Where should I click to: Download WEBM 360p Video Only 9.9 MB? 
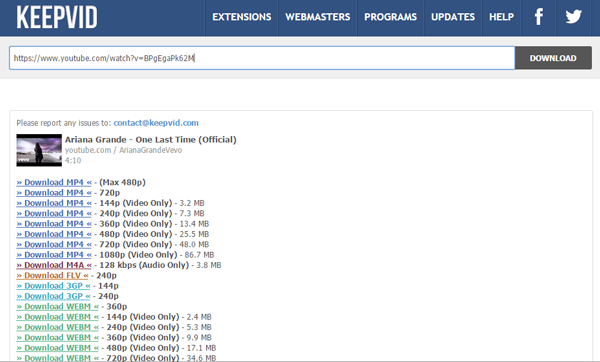click(x=57, y=338)
